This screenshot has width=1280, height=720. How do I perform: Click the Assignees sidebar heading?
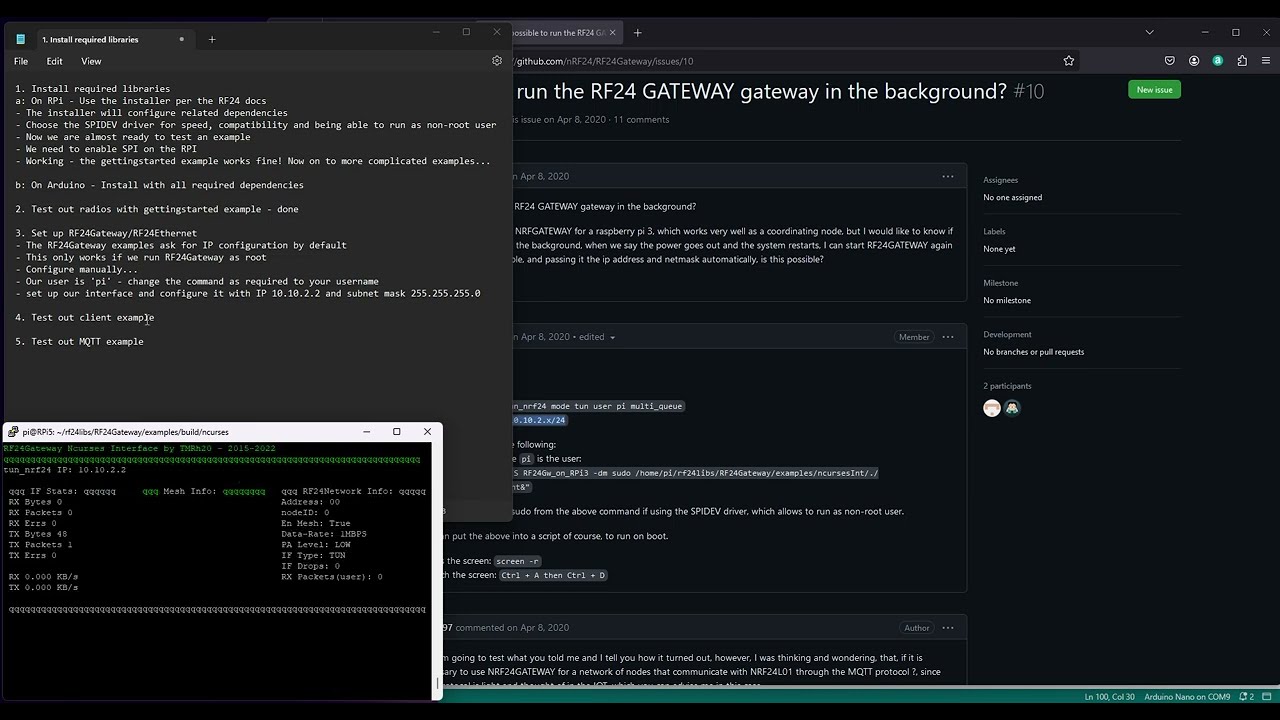[1000, 180]
